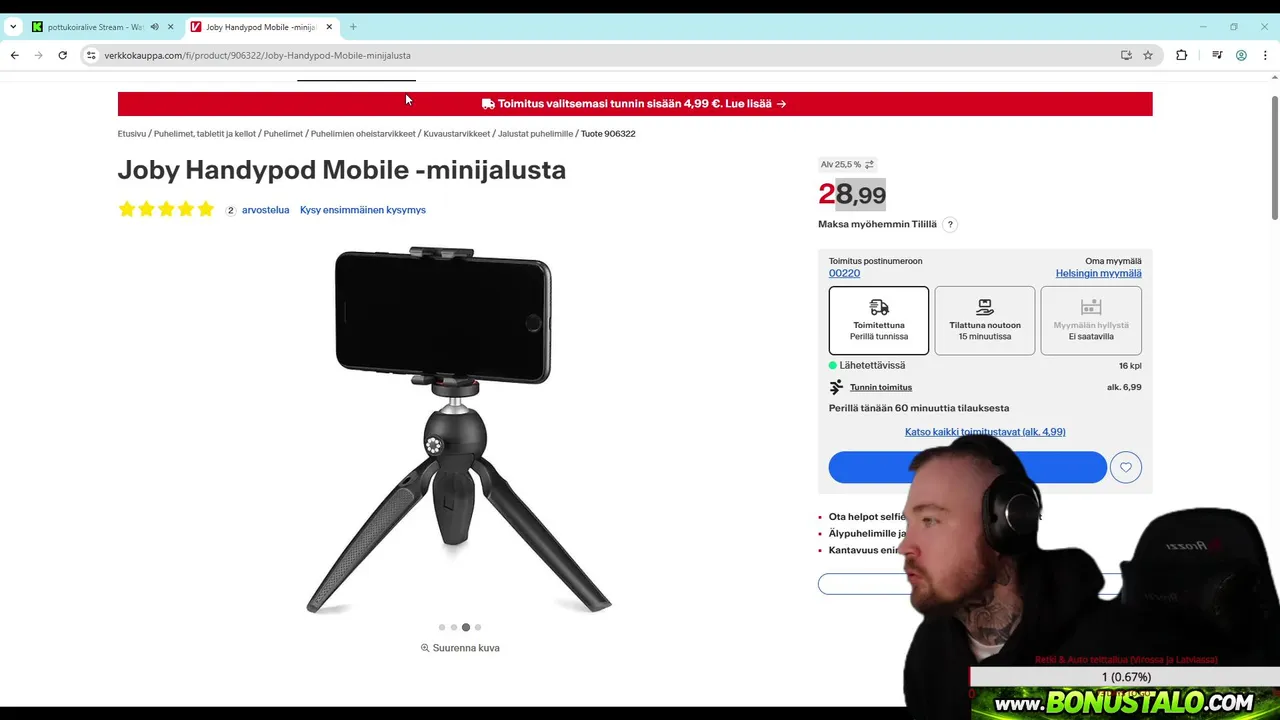Click the Lähetettävissä availability status
1280x720 pixels.
click(x=867, y=365)
